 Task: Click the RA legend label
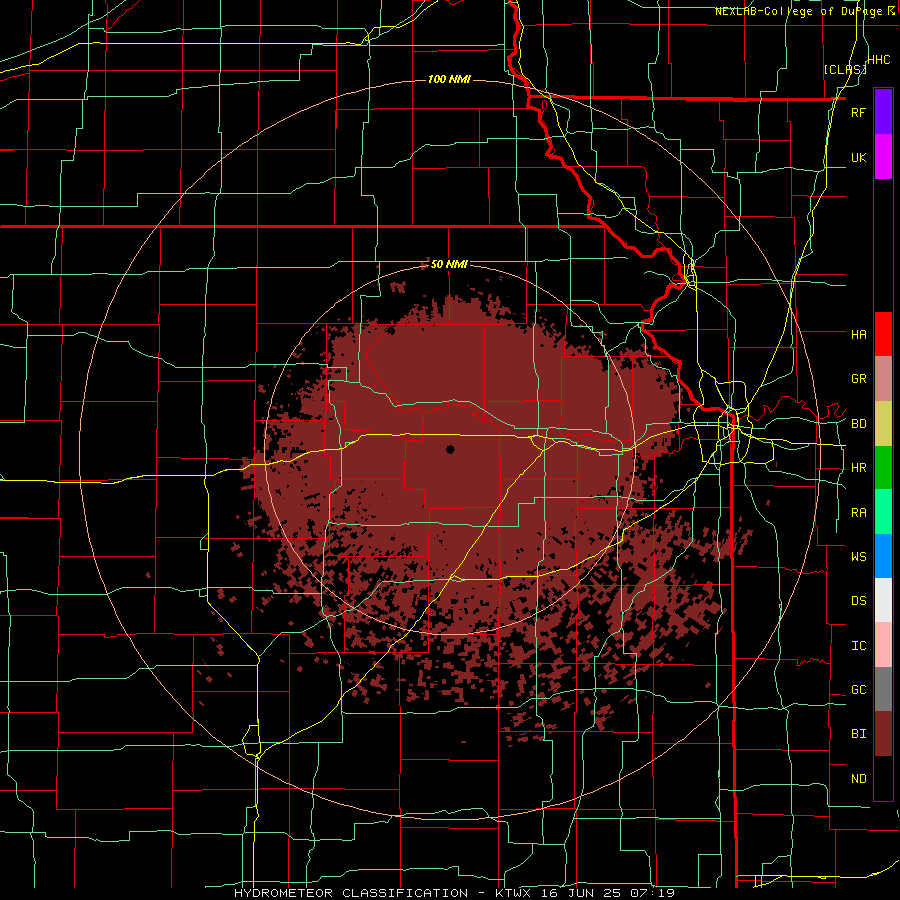[x=858, y=513]
